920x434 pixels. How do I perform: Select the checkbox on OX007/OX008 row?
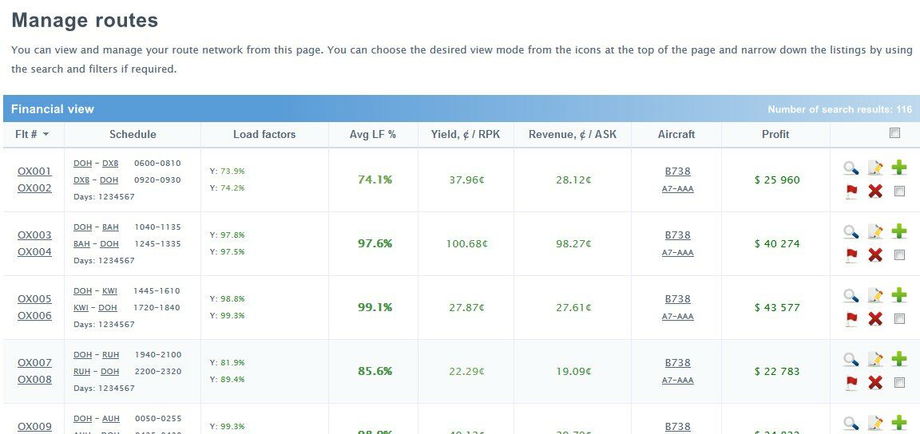coord(900,383)
